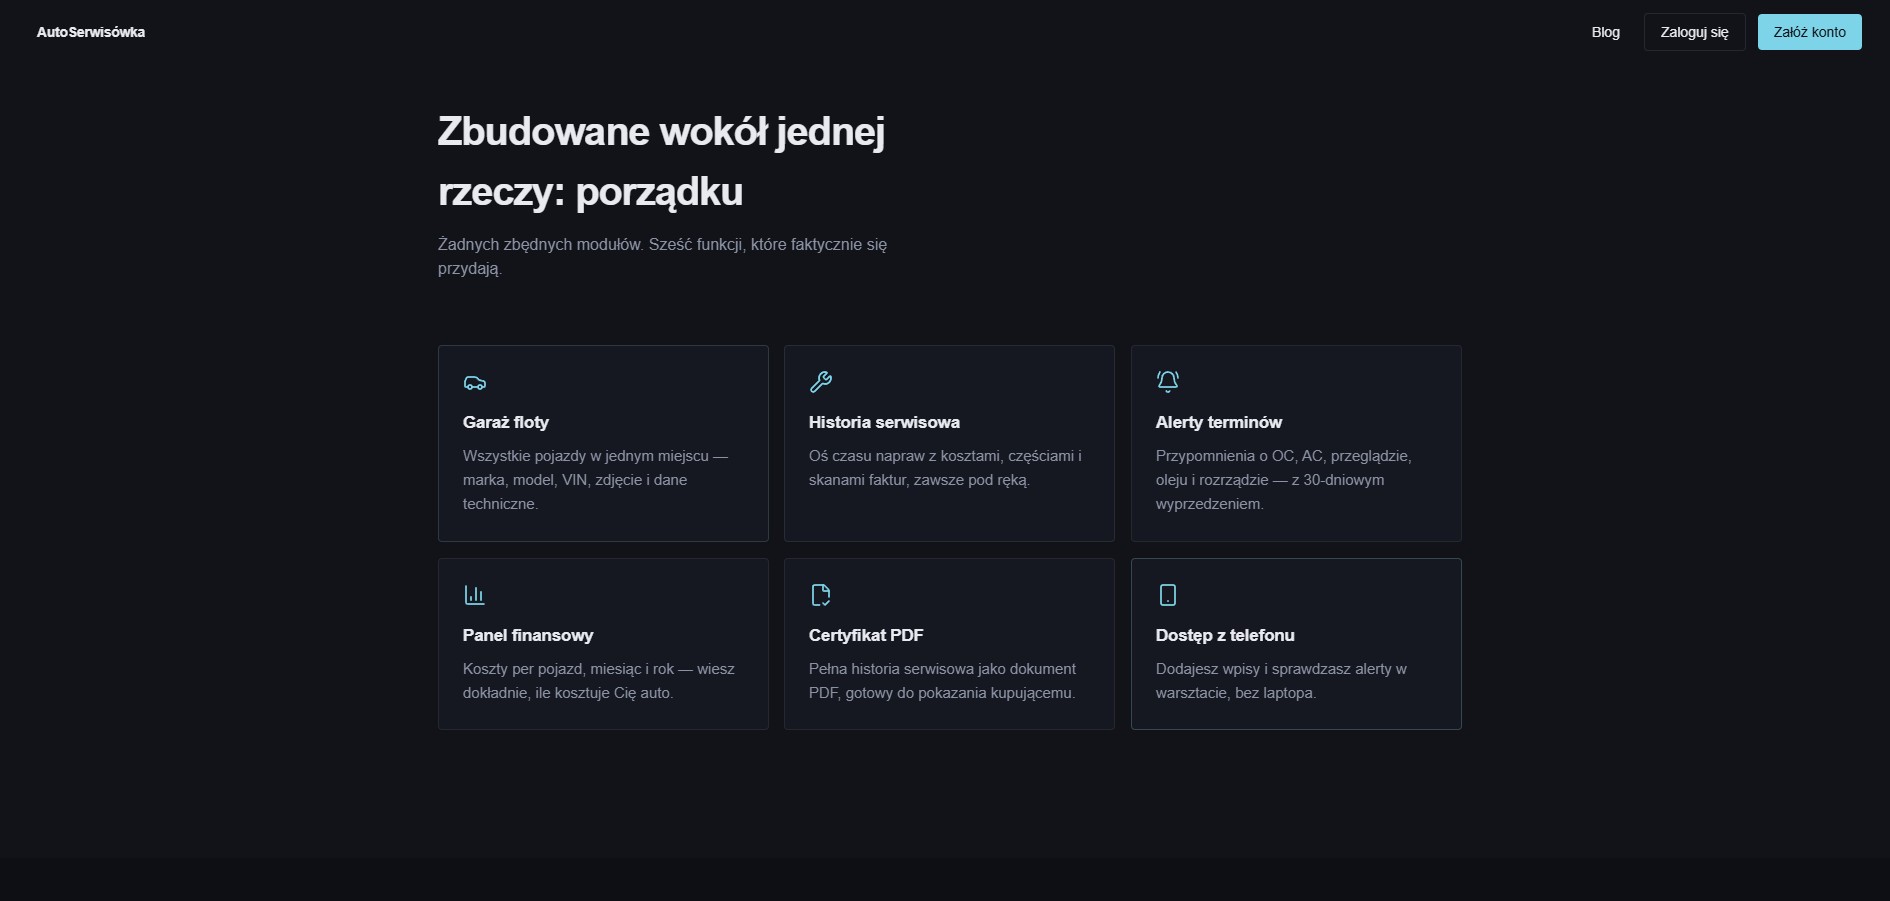This screenshot has width=1890, height=901.
Task: Open the Blog link in navigation
Action: [1606, 32]
